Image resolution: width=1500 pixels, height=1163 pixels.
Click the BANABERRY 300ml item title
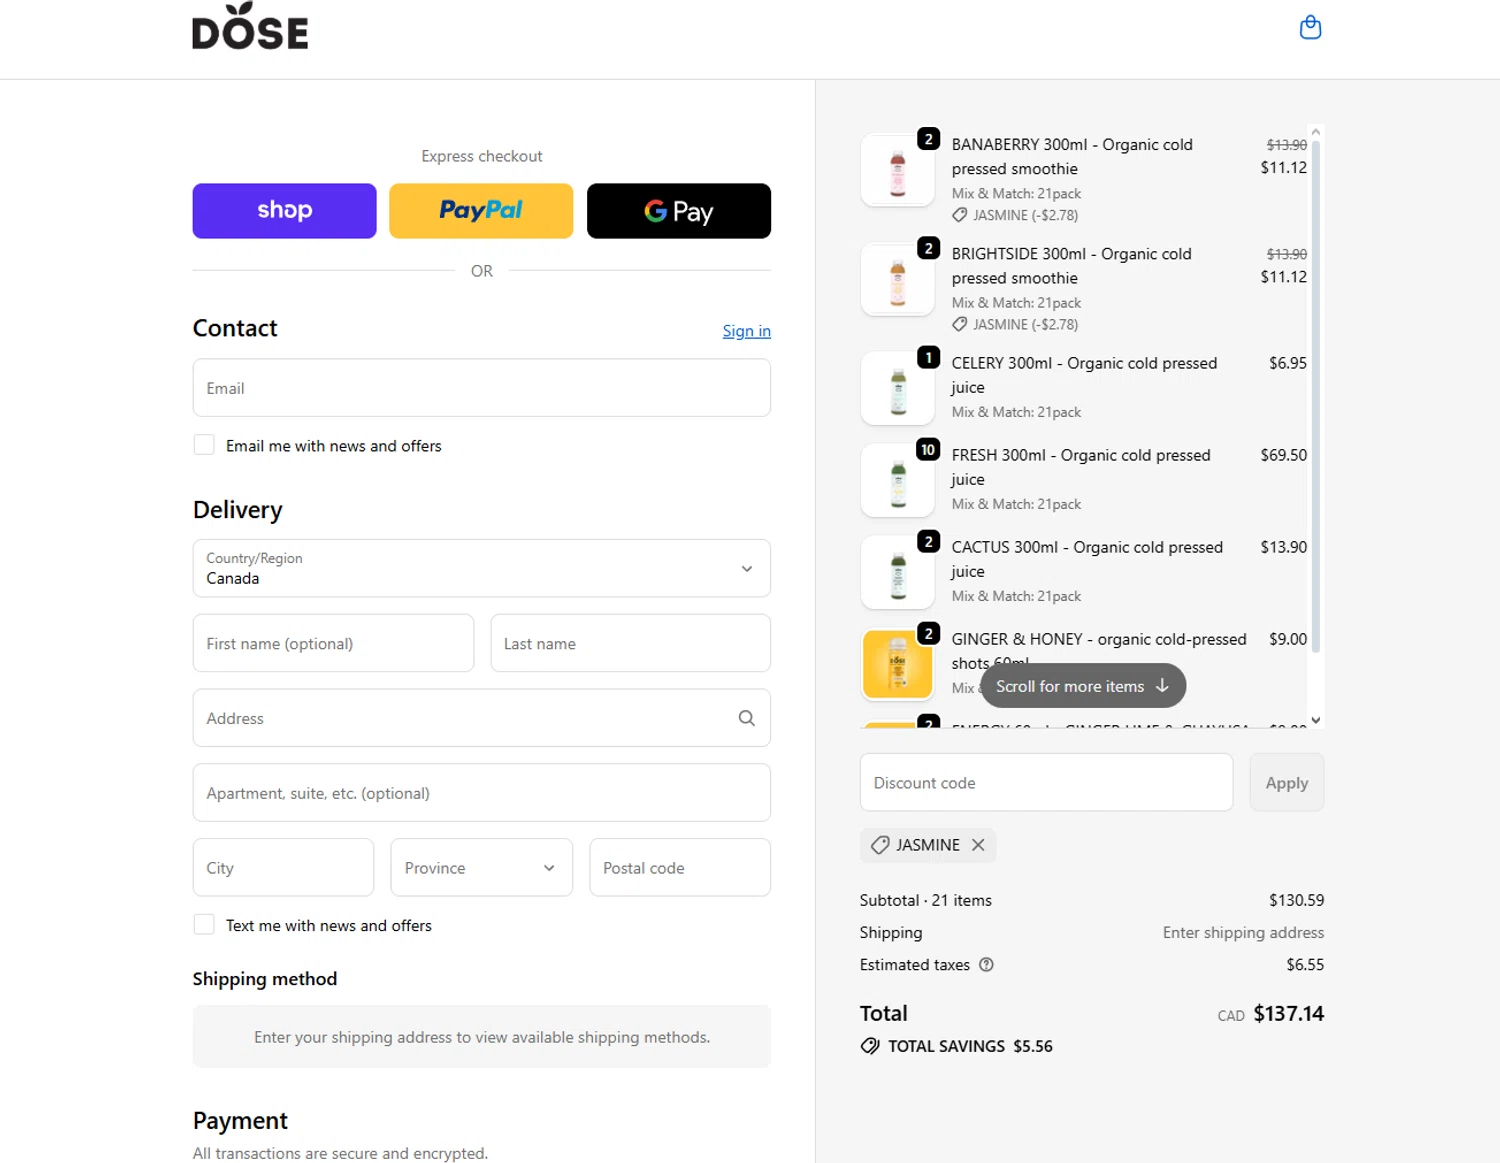[1072, 157]
